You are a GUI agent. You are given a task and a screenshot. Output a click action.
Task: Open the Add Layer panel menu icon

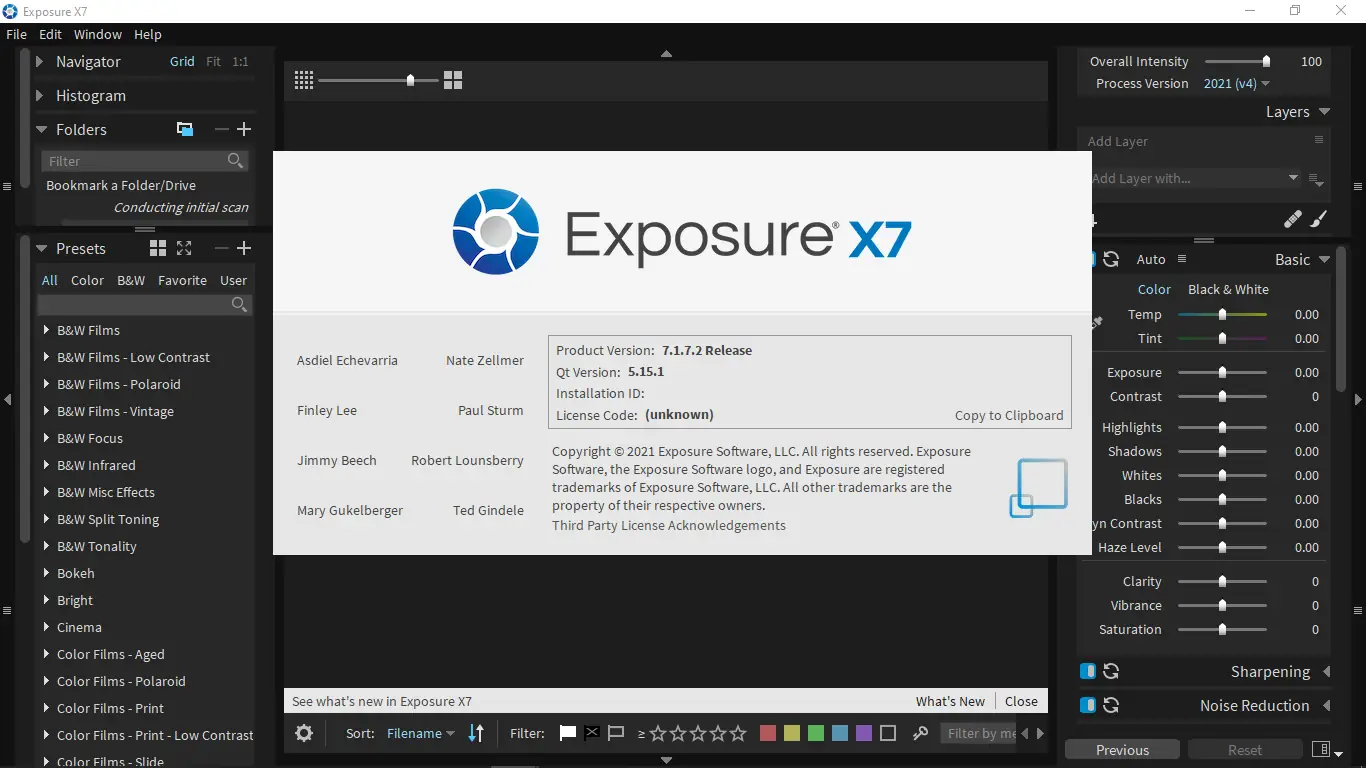coord(1319,140)
